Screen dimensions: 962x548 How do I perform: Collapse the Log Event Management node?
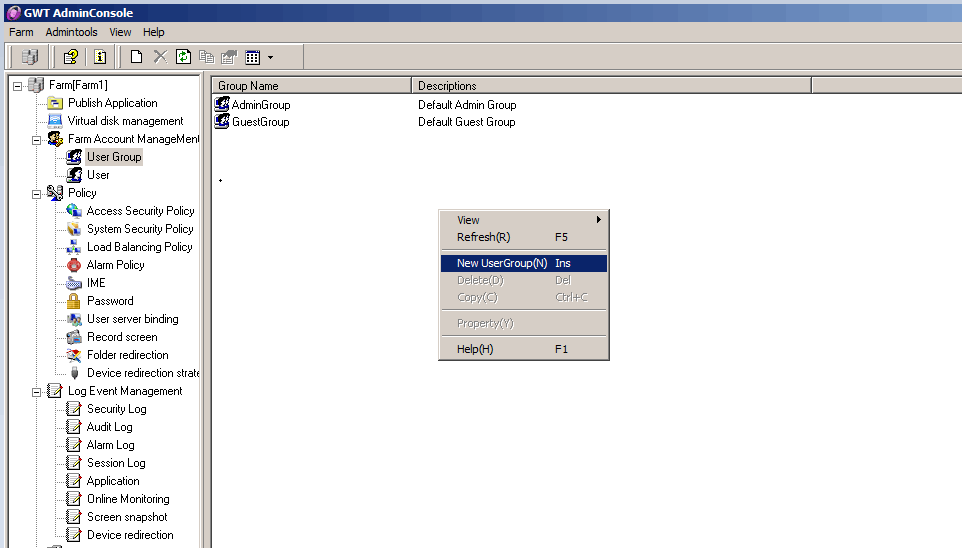click(37, 391)
